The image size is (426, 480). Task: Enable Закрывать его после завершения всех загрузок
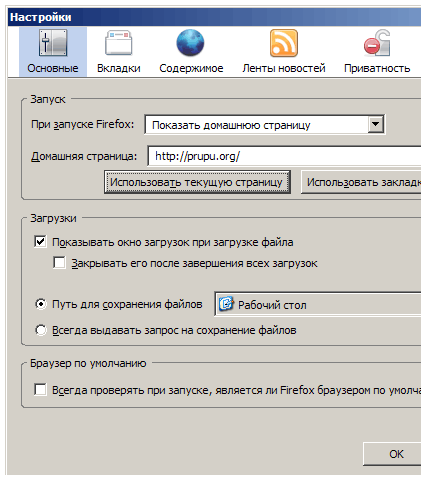pos(59,263)
